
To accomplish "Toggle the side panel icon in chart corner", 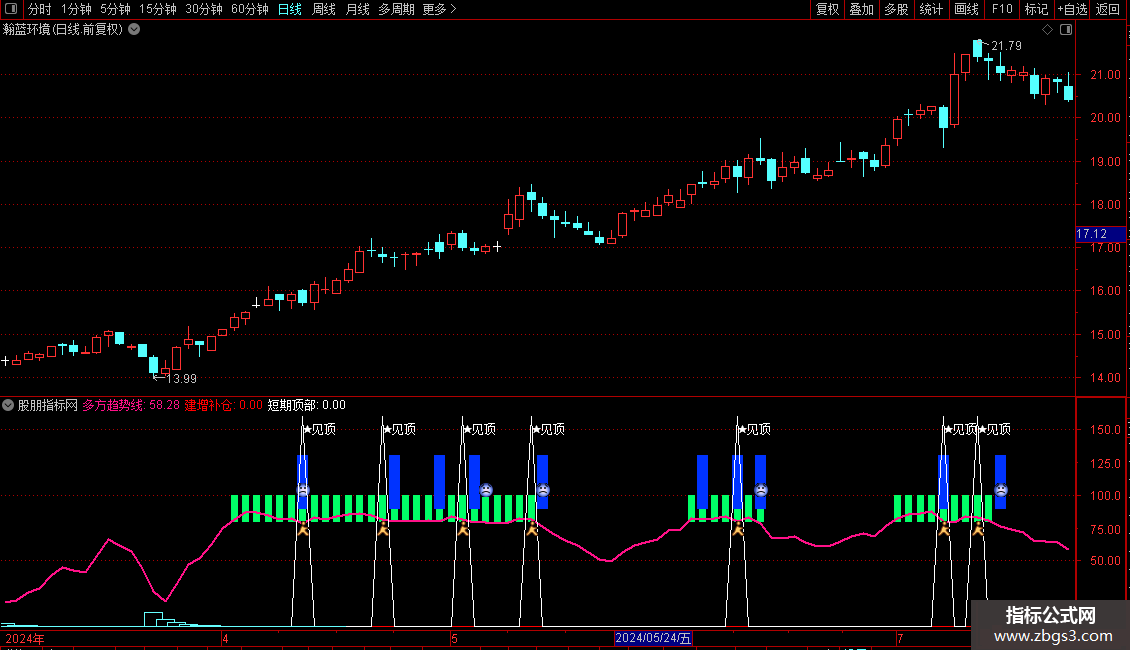I will click(x=1066, y=30).
